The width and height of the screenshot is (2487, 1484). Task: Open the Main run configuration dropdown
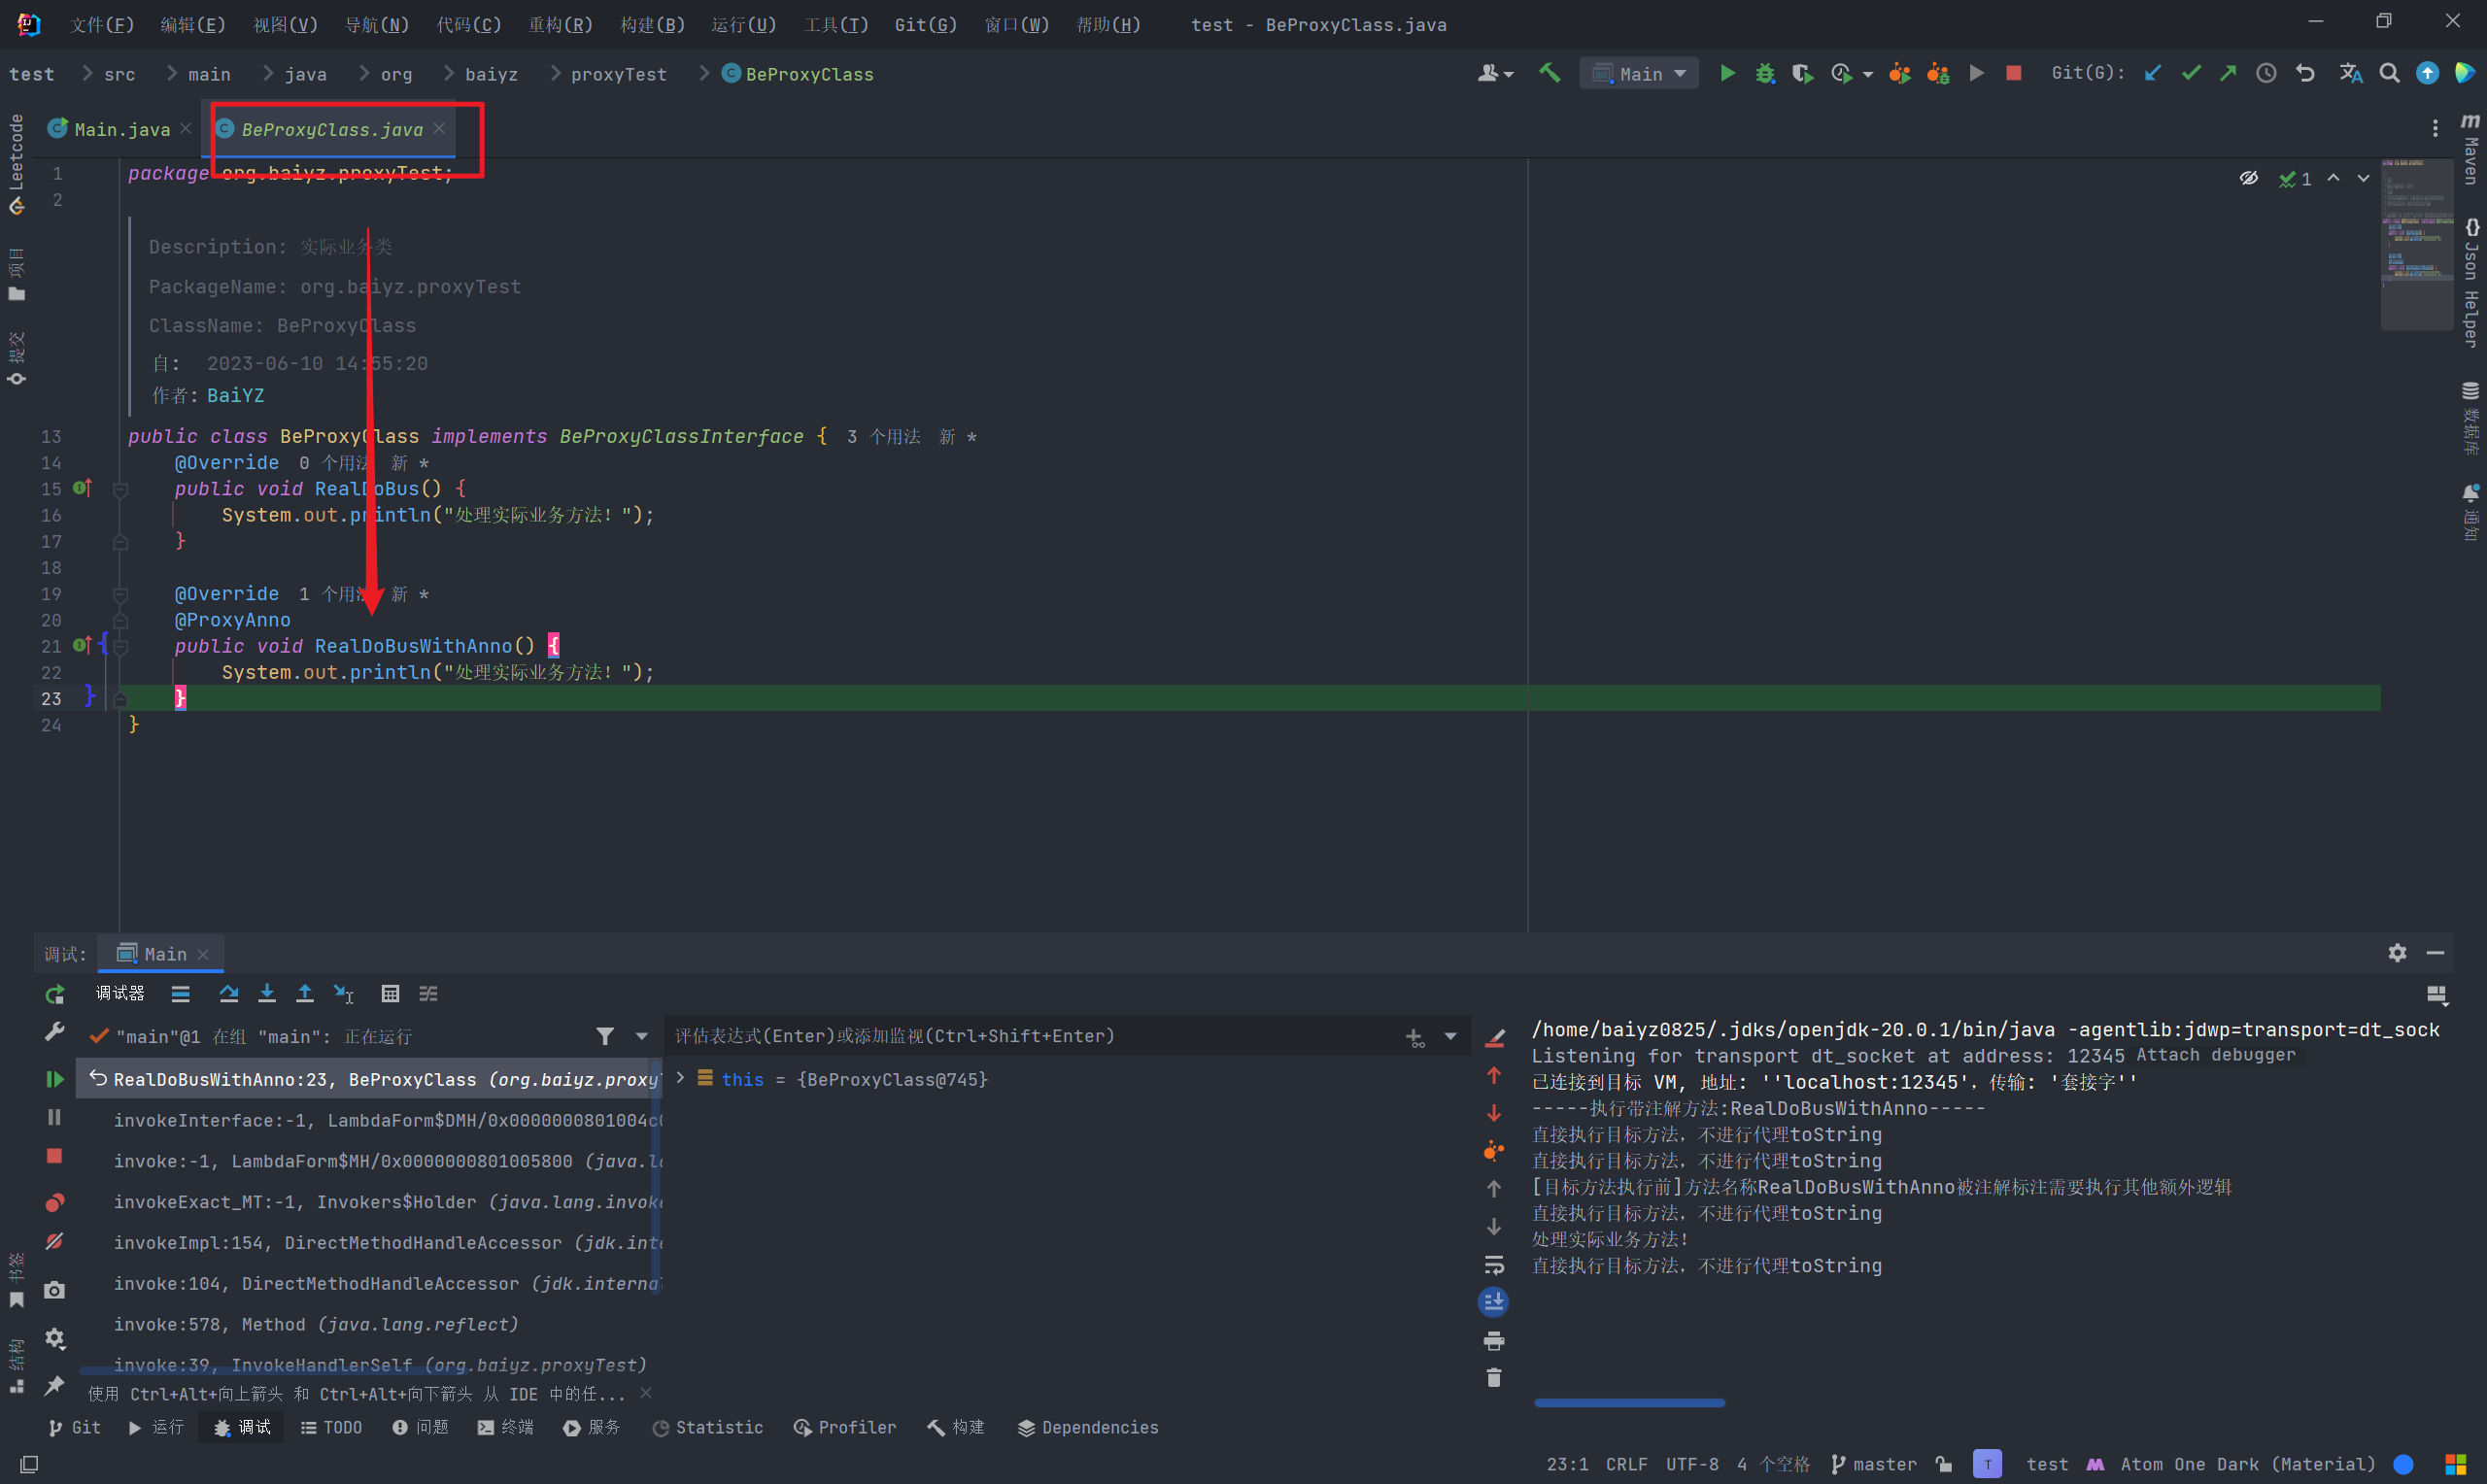point(1638,73)
